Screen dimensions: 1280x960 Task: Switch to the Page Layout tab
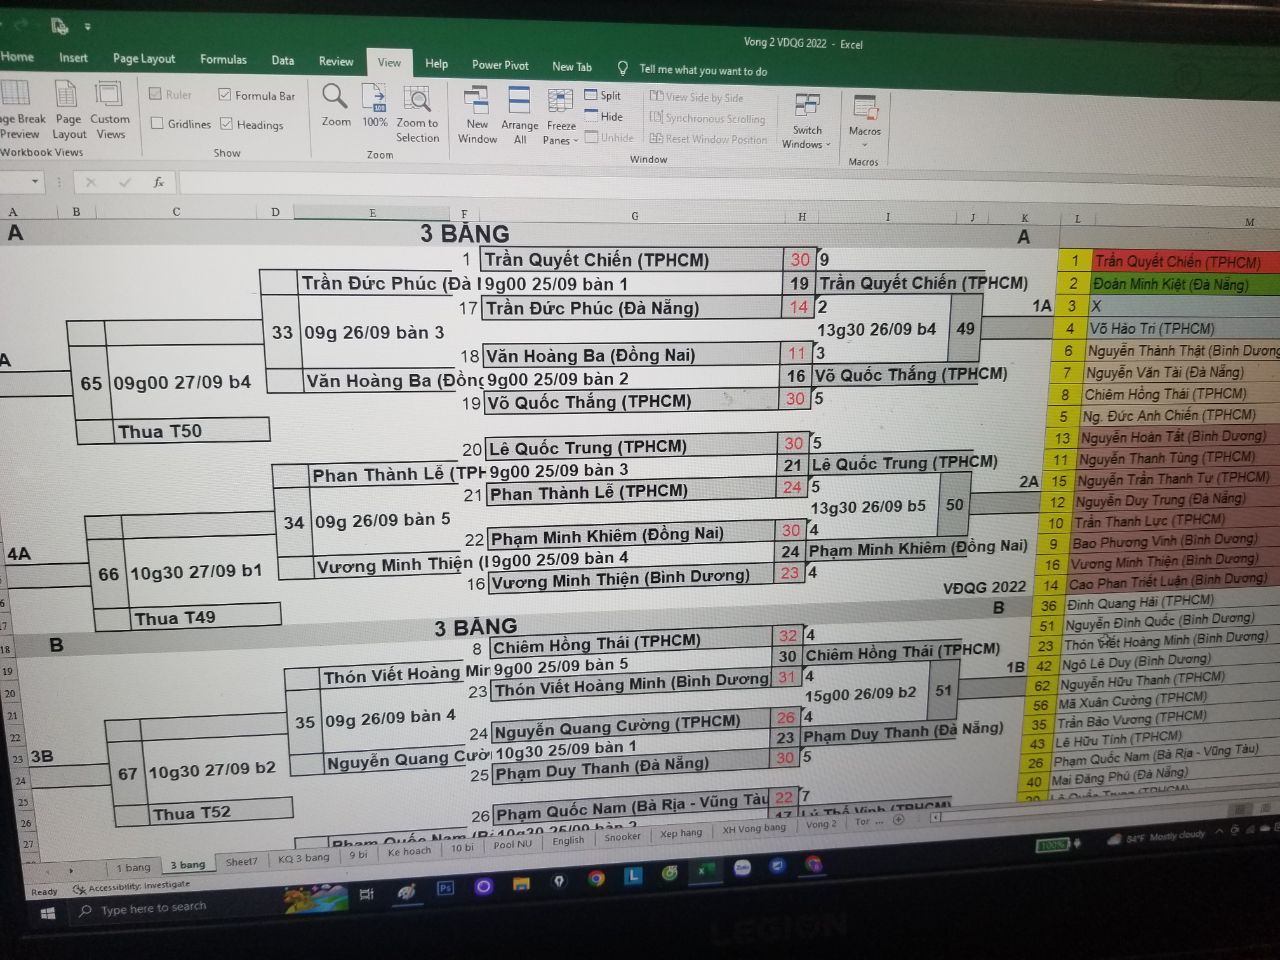click(x=144, y=59)
